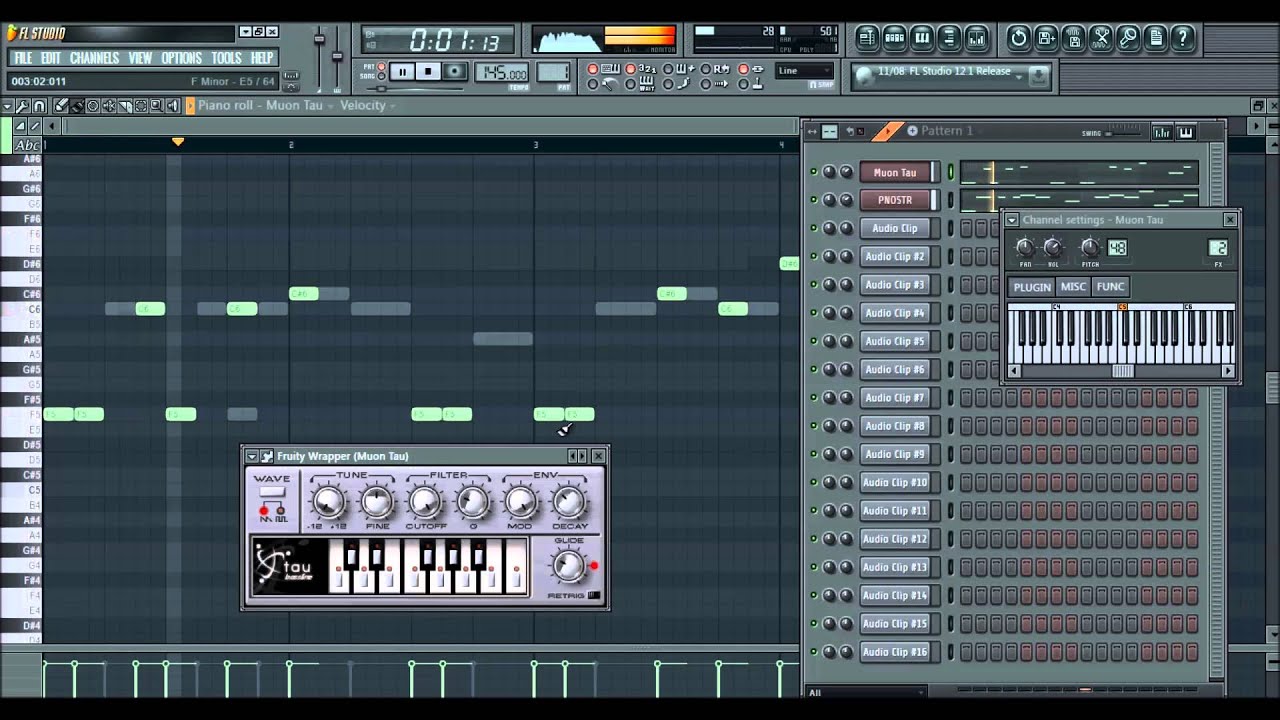Screen dimensions: 1280x720
Task: Open the Velocity control dropdown in piano roll
Action: click(x=368, y=105)
